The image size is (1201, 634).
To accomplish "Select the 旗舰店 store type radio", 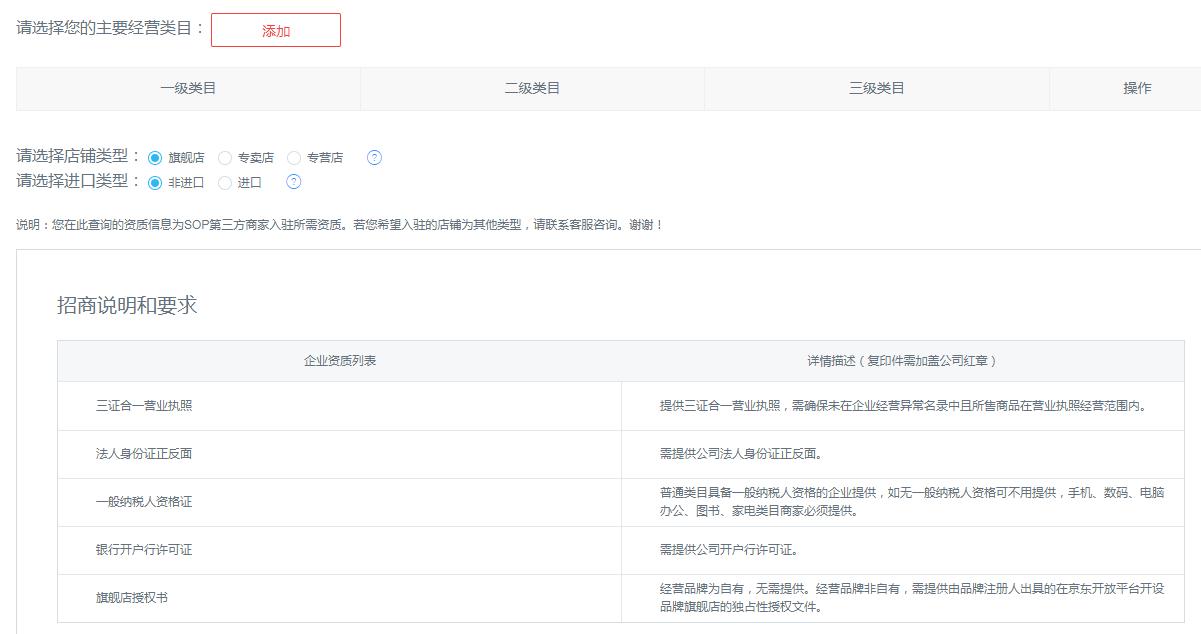I will click(x=155, y=158).
